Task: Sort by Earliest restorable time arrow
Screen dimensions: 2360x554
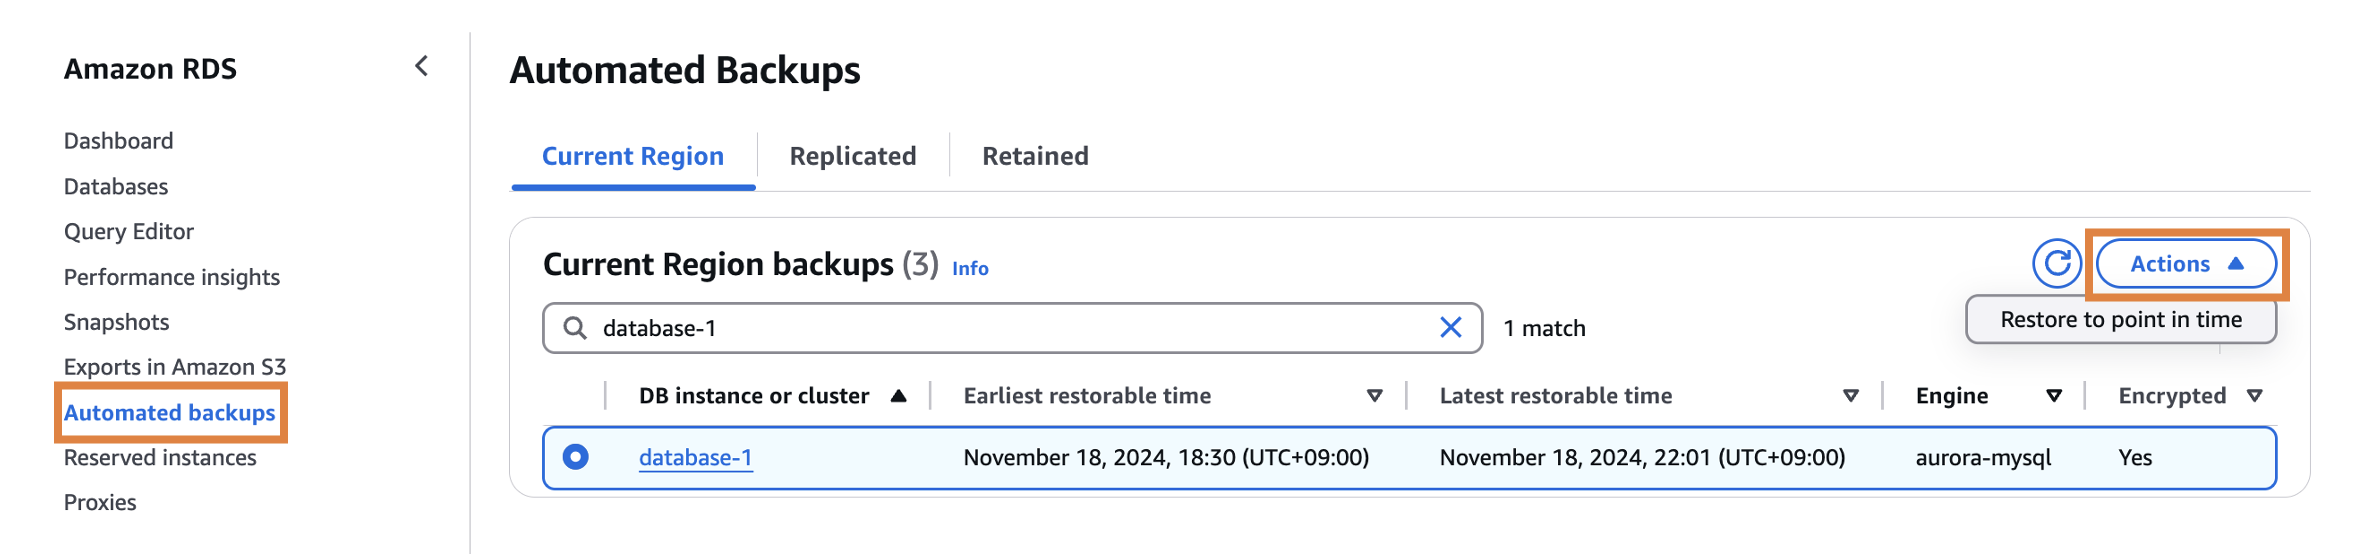Action: tap(1374, 396)
